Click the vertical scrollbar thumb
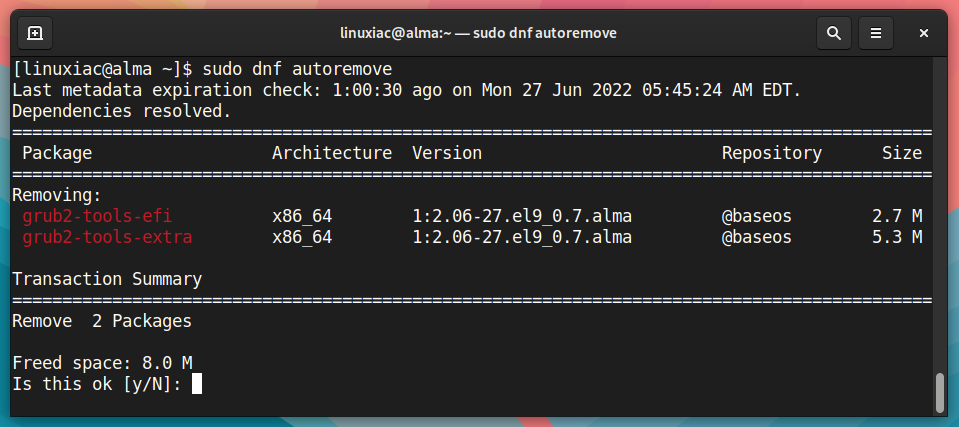This screenshot has width=959, height=427. (x=940, y=393)
